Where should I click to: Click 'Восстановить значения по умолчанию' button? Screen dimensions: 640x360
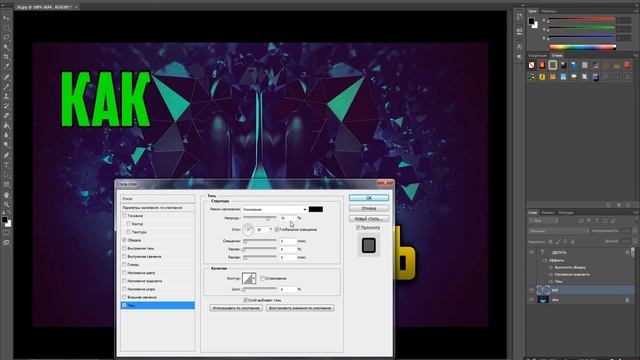(x=300, y=308)
